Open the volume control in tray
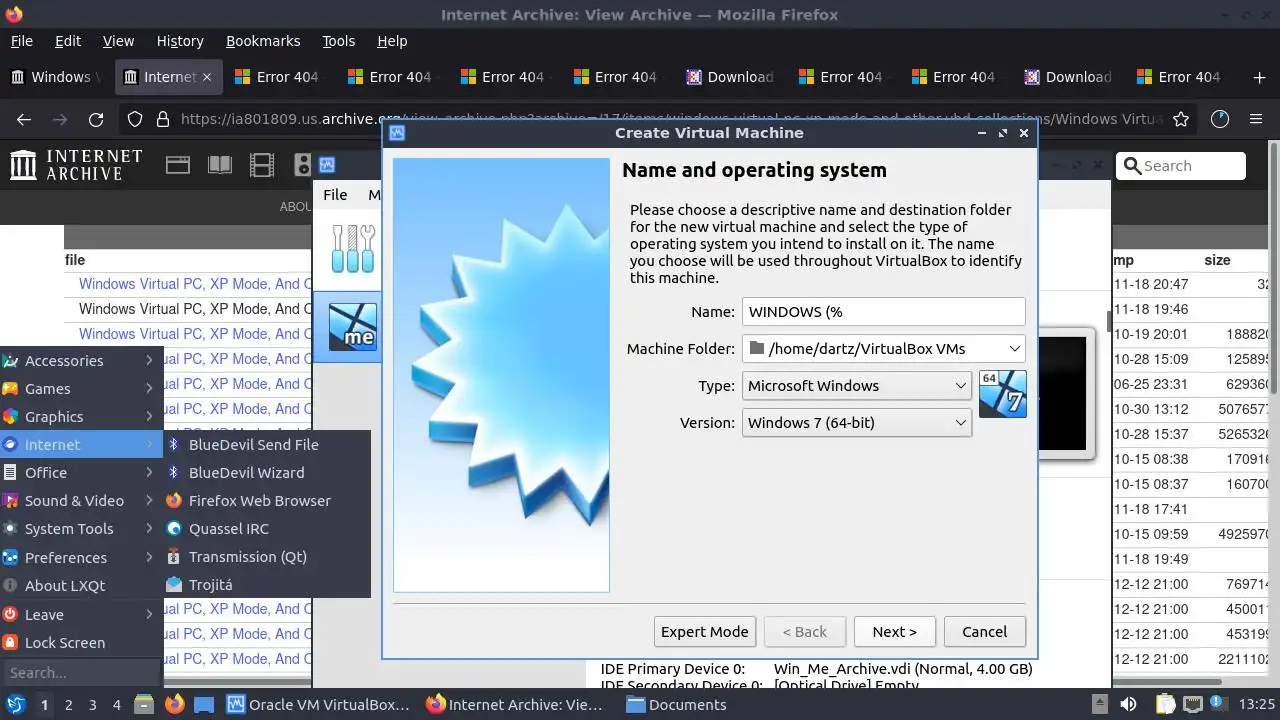This screenshot has height=720, width=1280. (x=1127, y=704)
